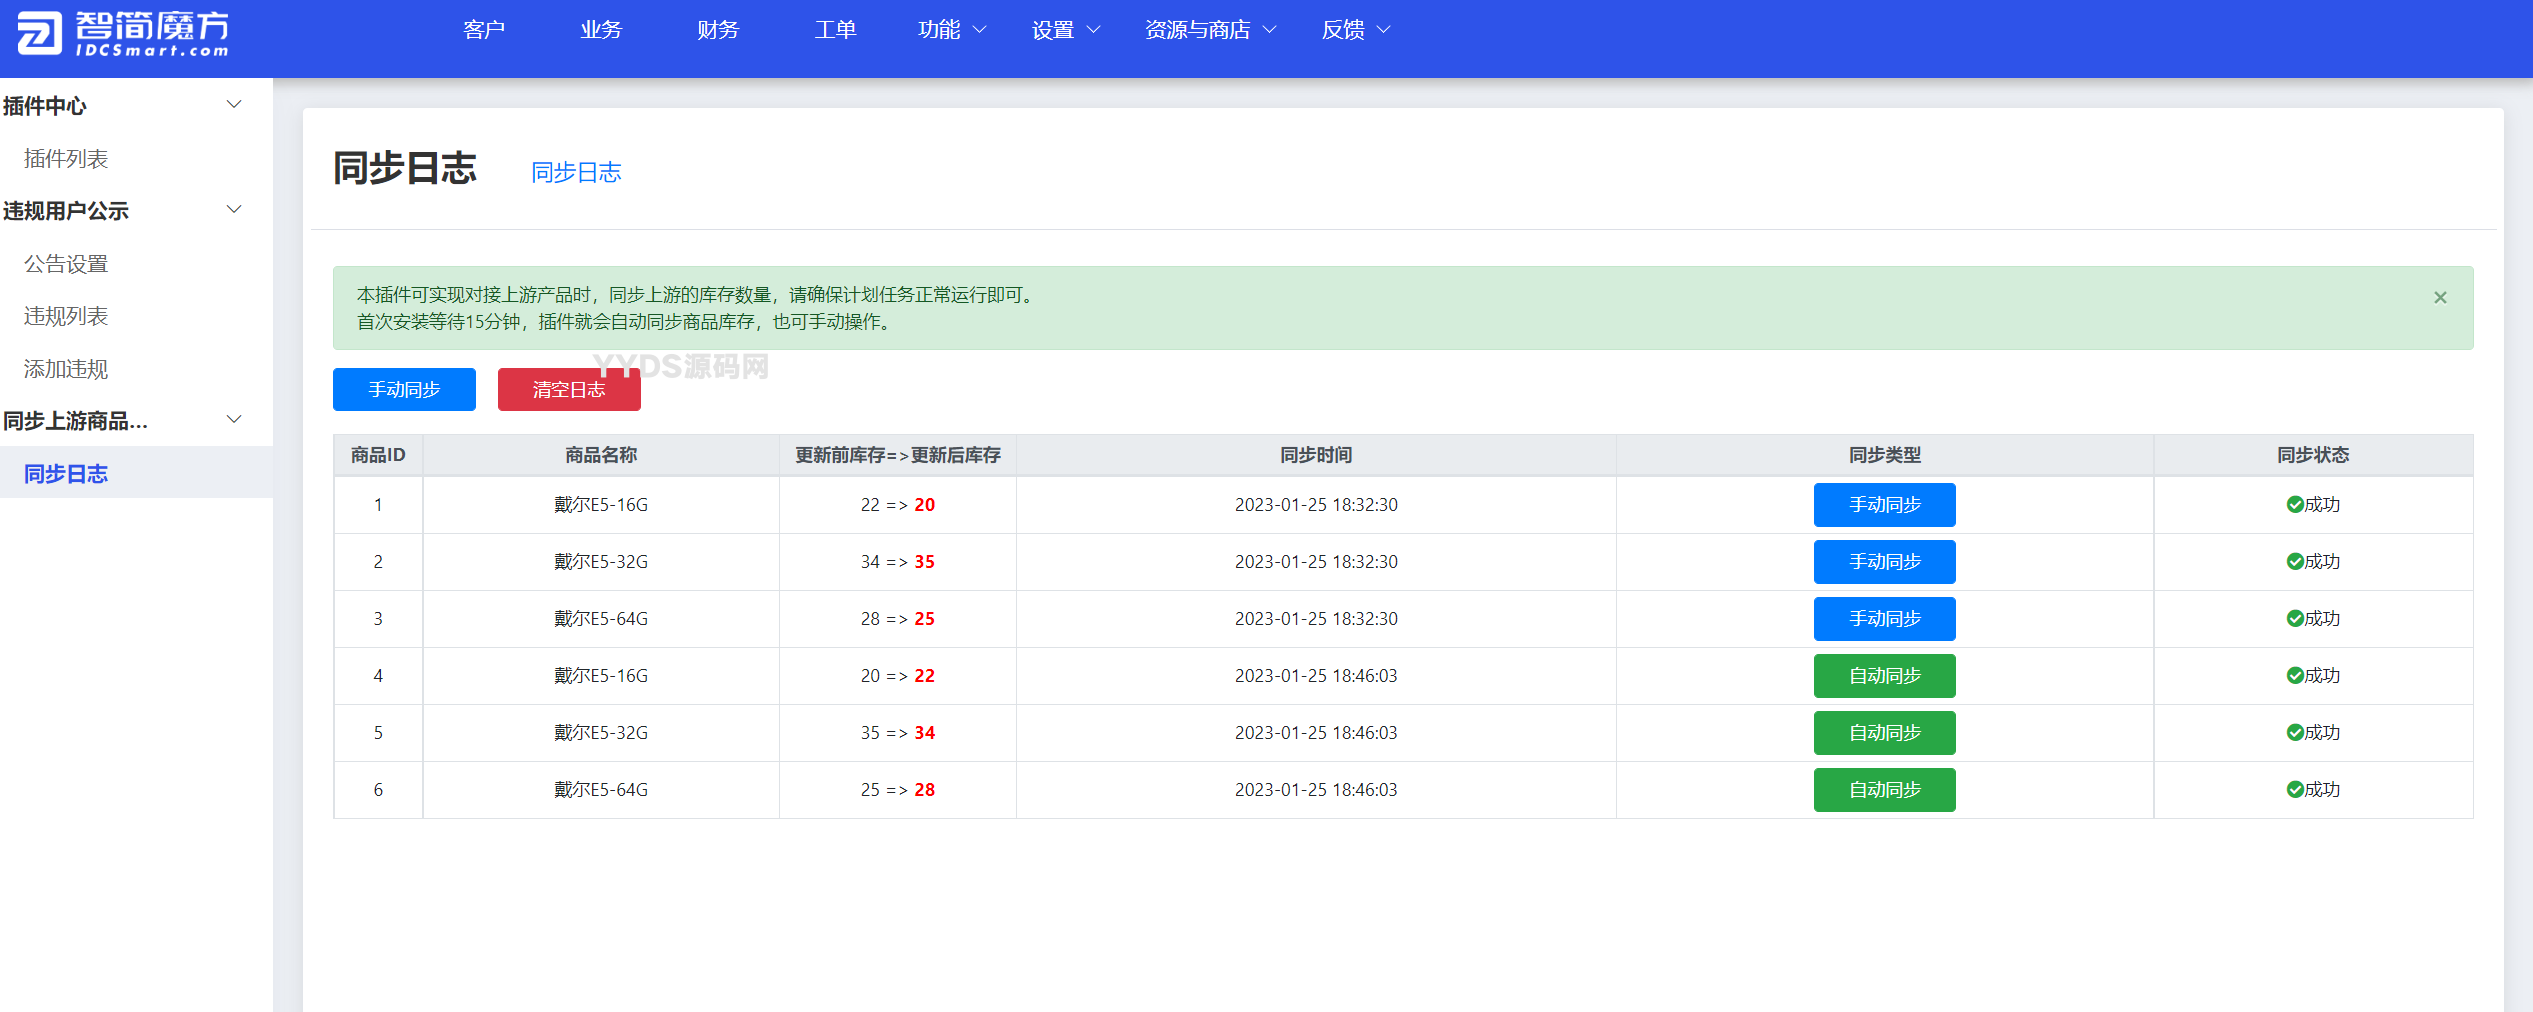Open 违规列表 in sidebar

(x=66, y=316)
